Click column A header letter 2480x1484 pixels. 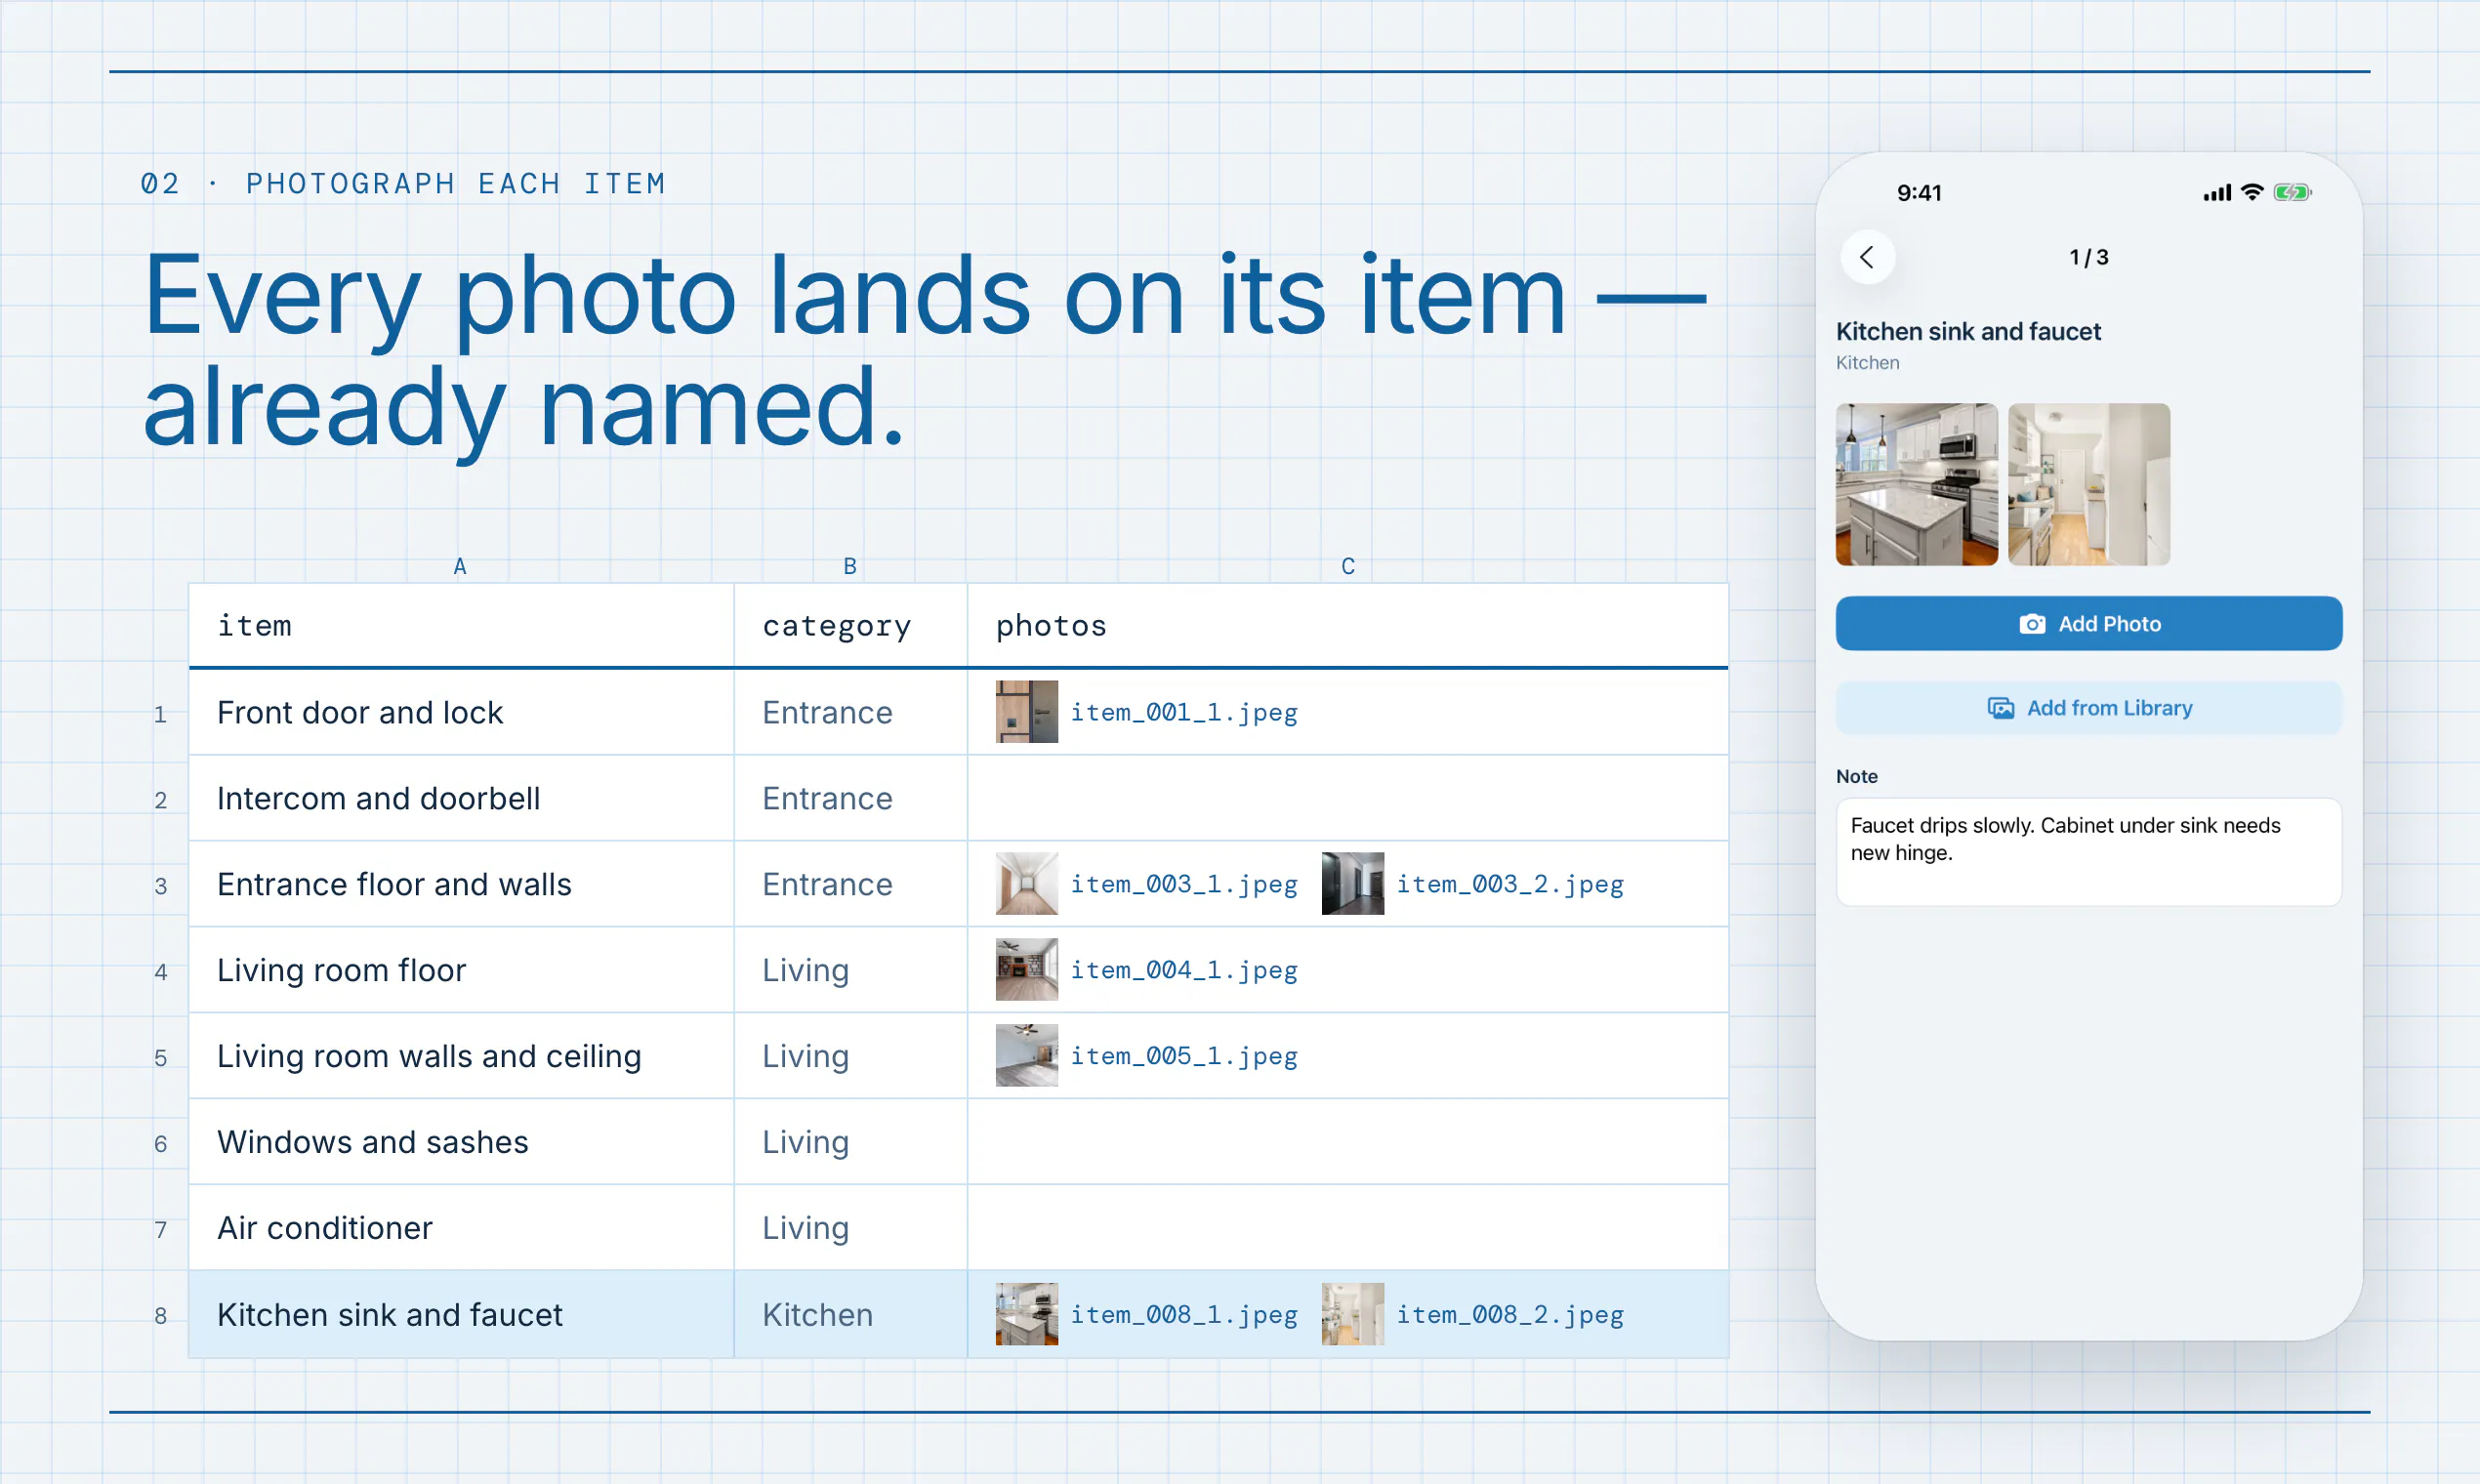click(460, 566)
